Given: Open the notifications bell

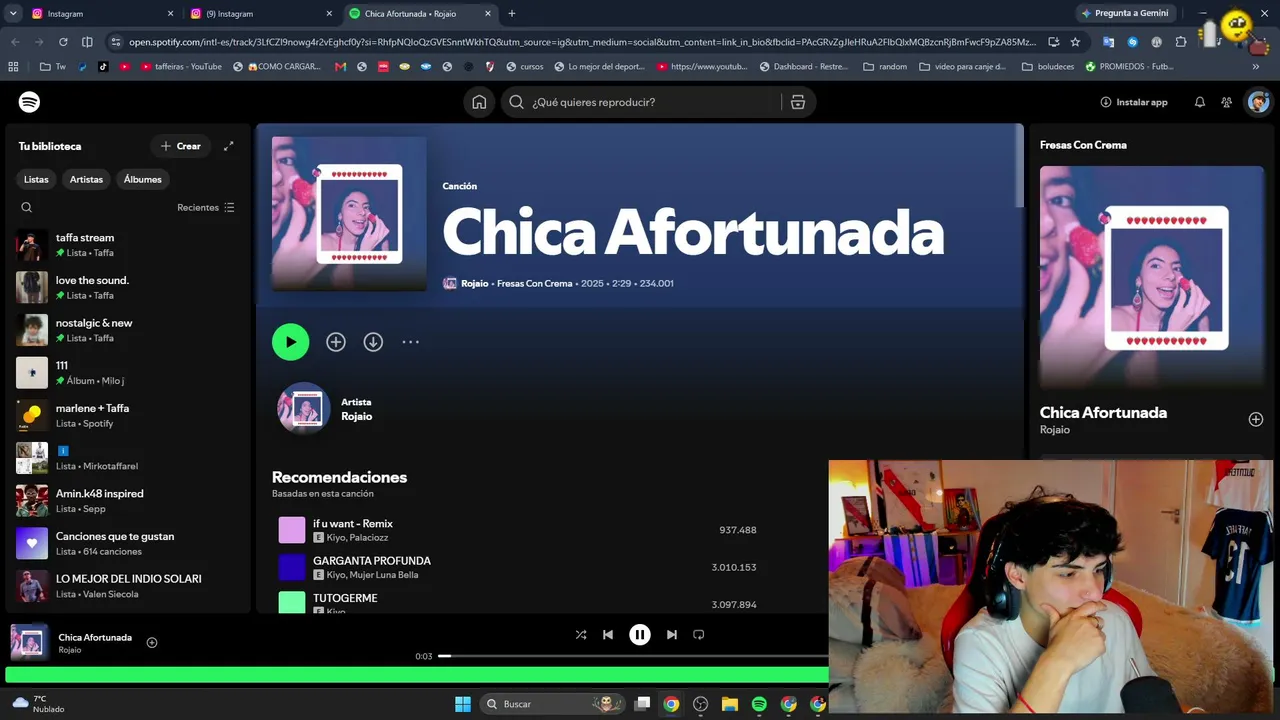Looking at the screenshot, I should click(x=1200, y=102).
